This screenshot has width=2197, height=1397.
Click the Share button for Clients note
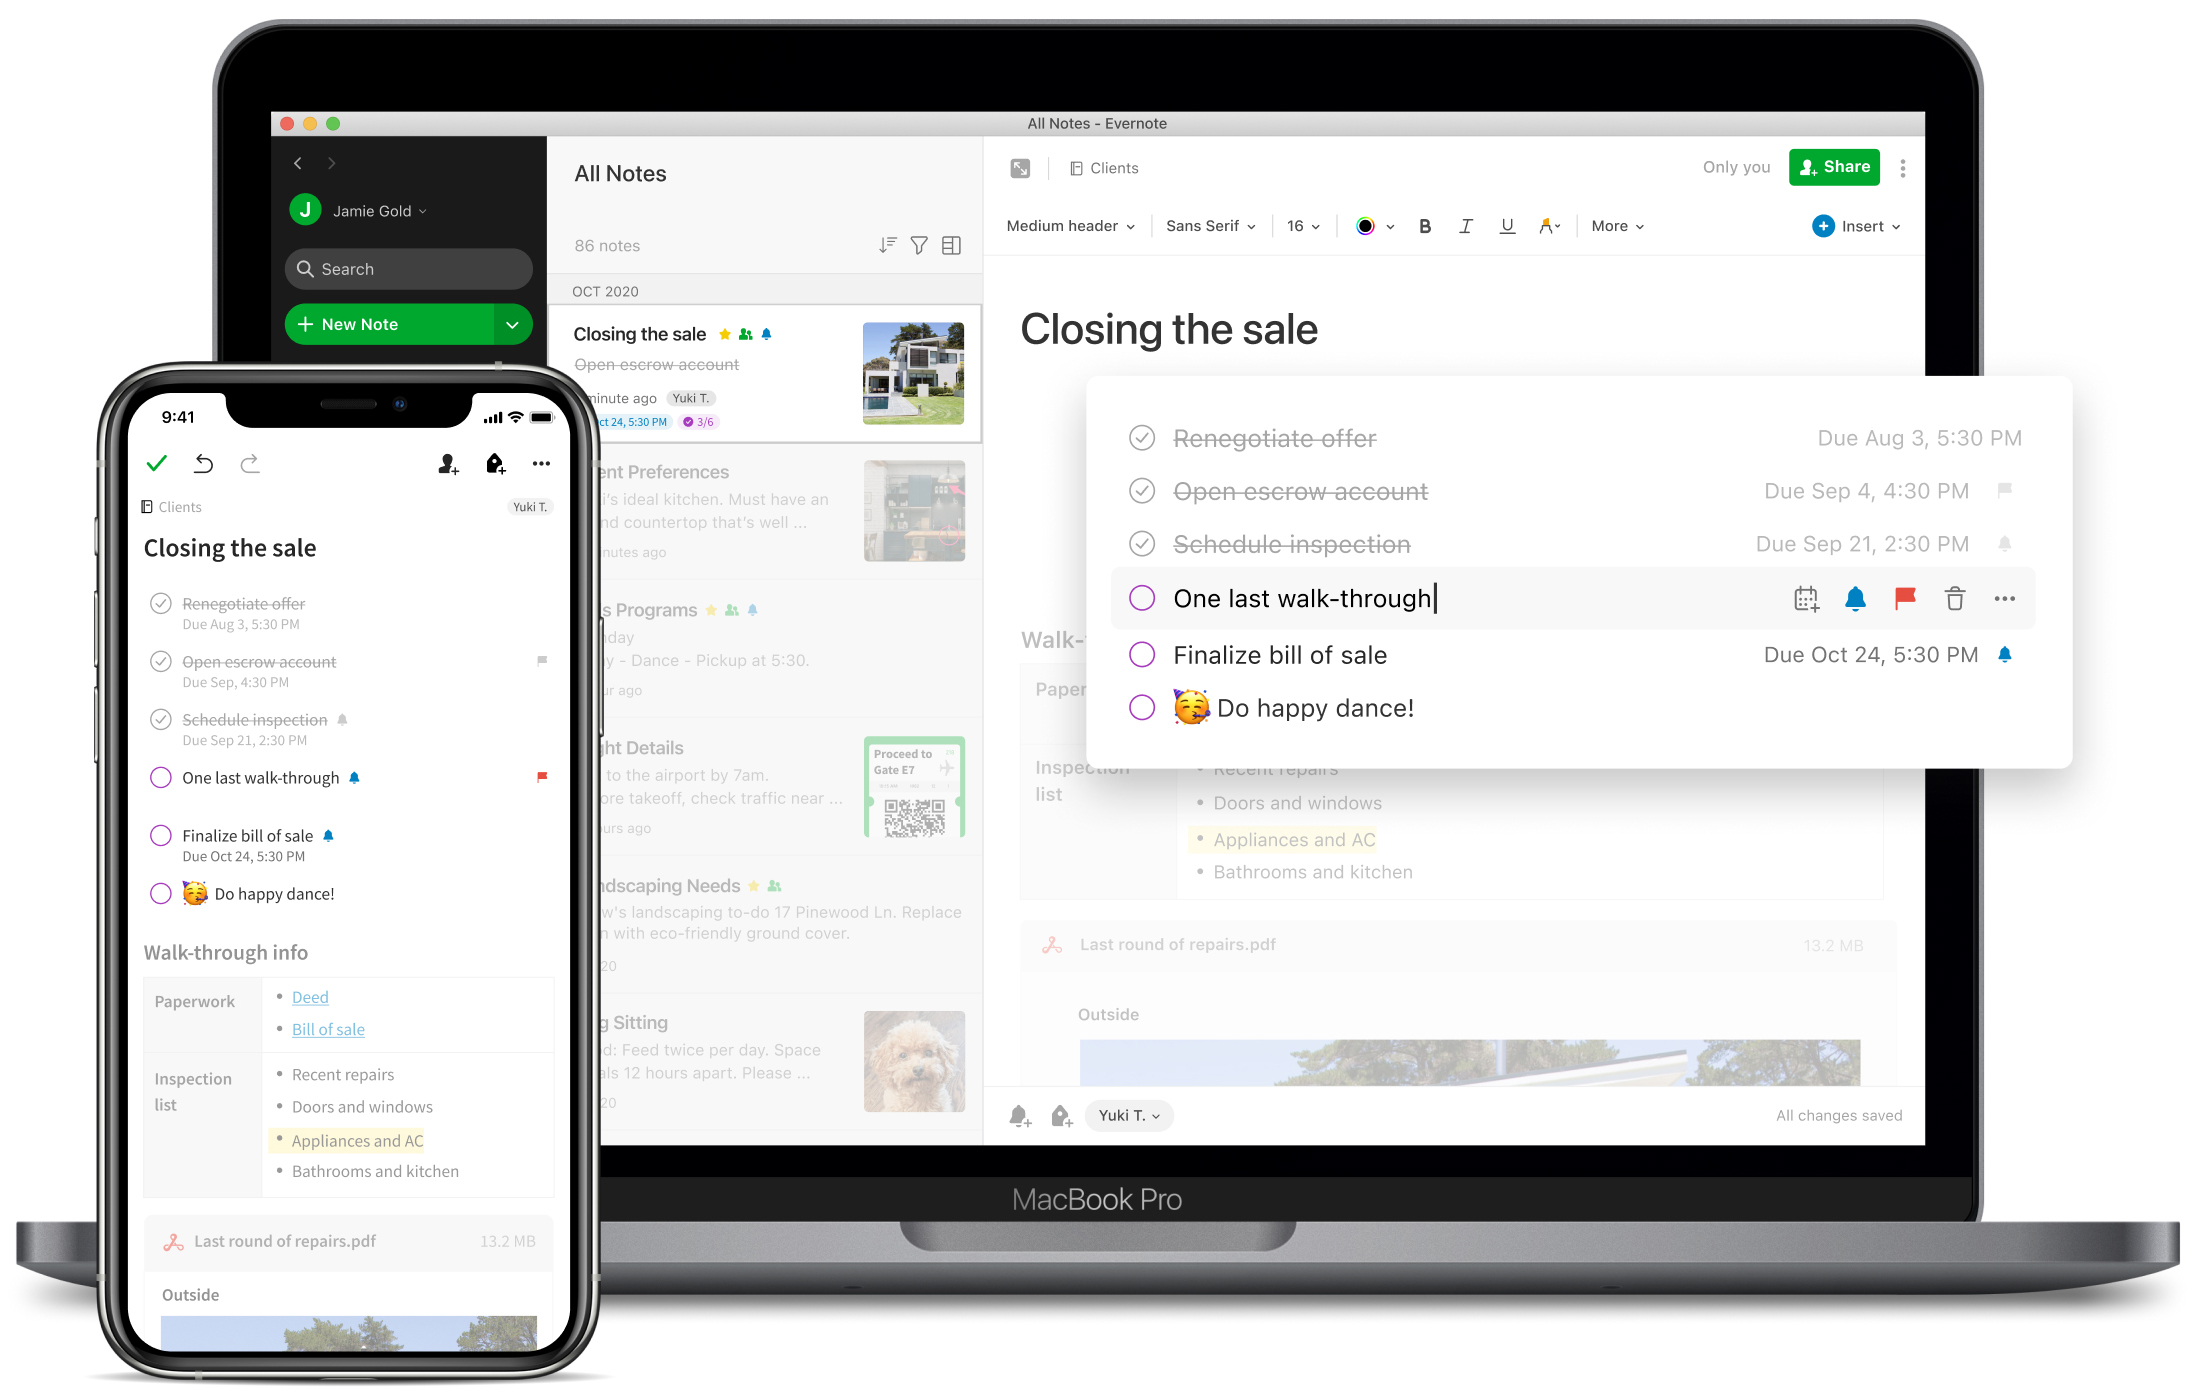1835,168
